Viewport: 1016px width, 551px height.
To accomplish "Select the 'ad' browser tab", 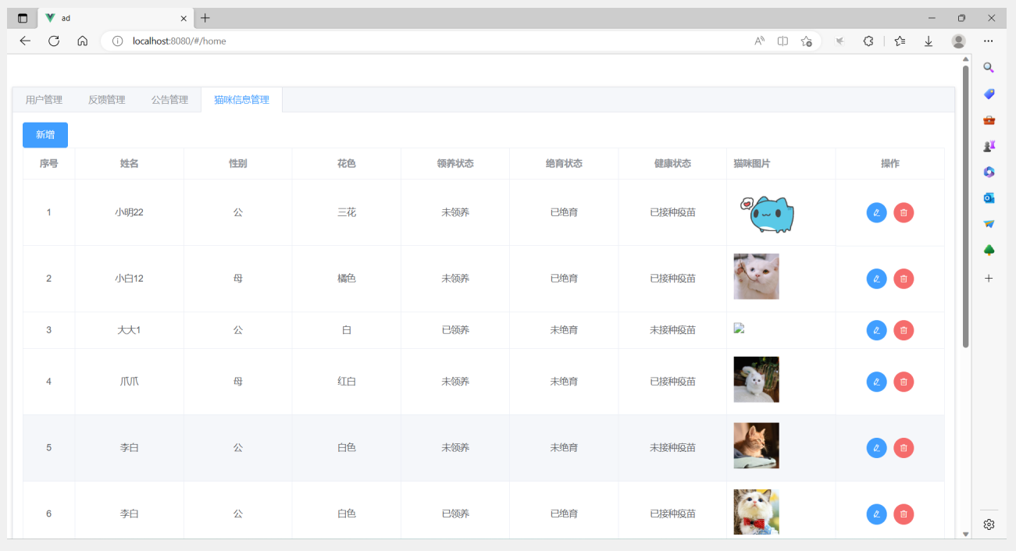I will point(115,18).
